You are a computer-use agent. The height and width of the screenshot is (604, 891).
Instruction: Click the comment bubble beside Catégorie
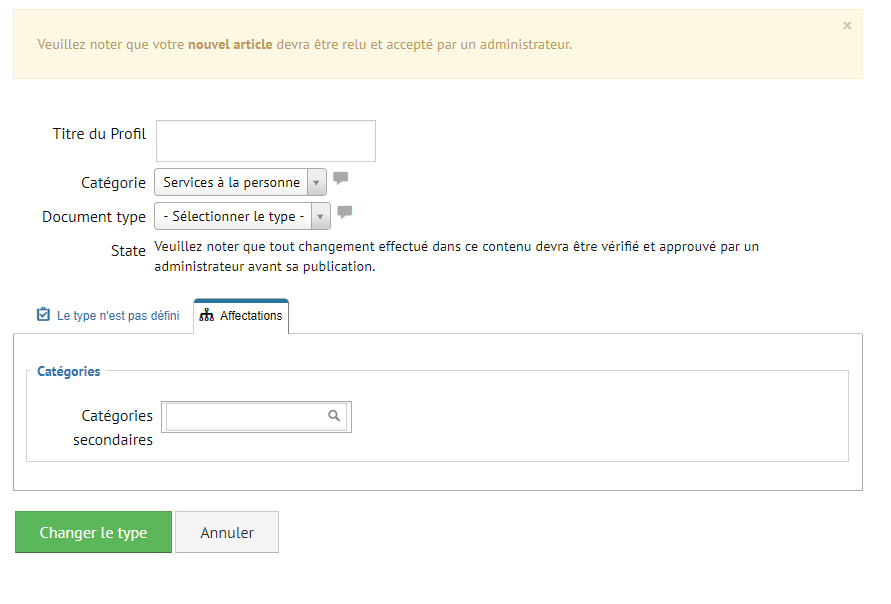[340, 178]
